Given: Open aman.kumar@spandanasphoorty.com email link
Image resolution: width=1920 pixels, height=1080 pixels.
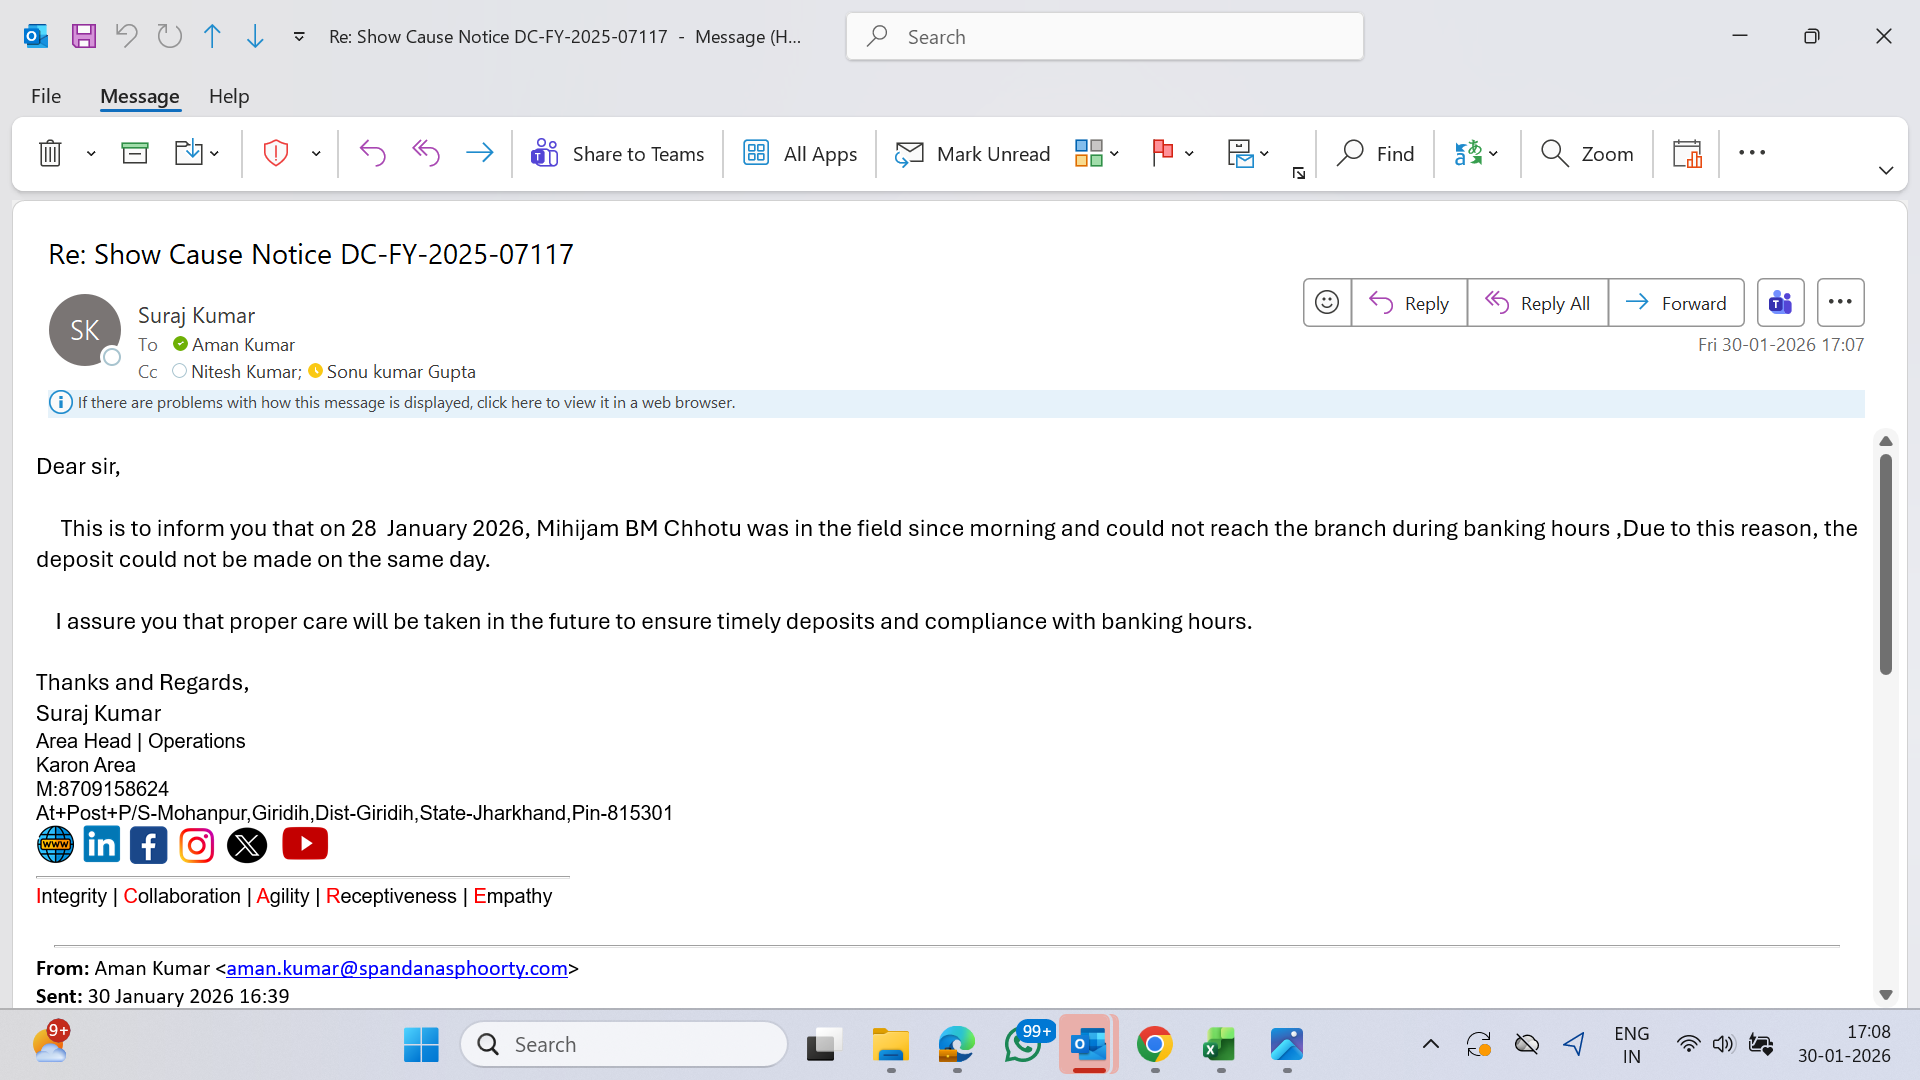Looking at the screenshot, I should 397,968.
